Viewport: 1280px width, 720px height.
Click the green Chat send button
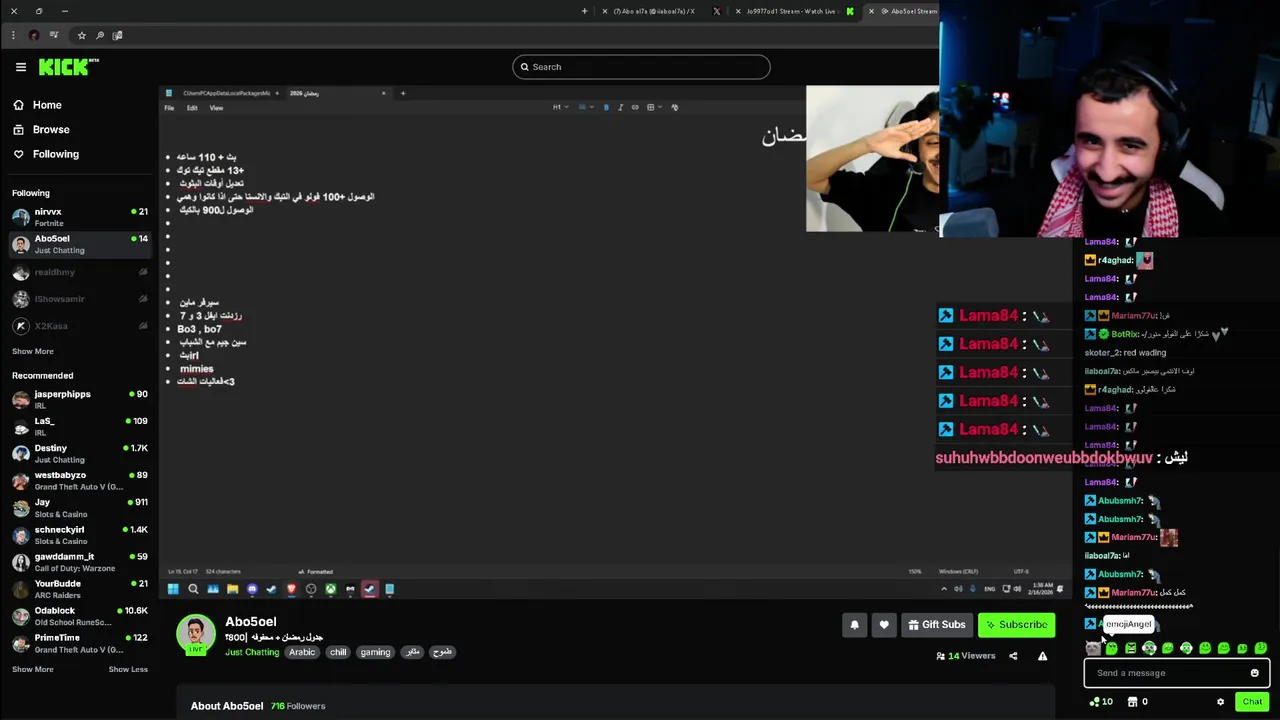[x=1252, y=702]
